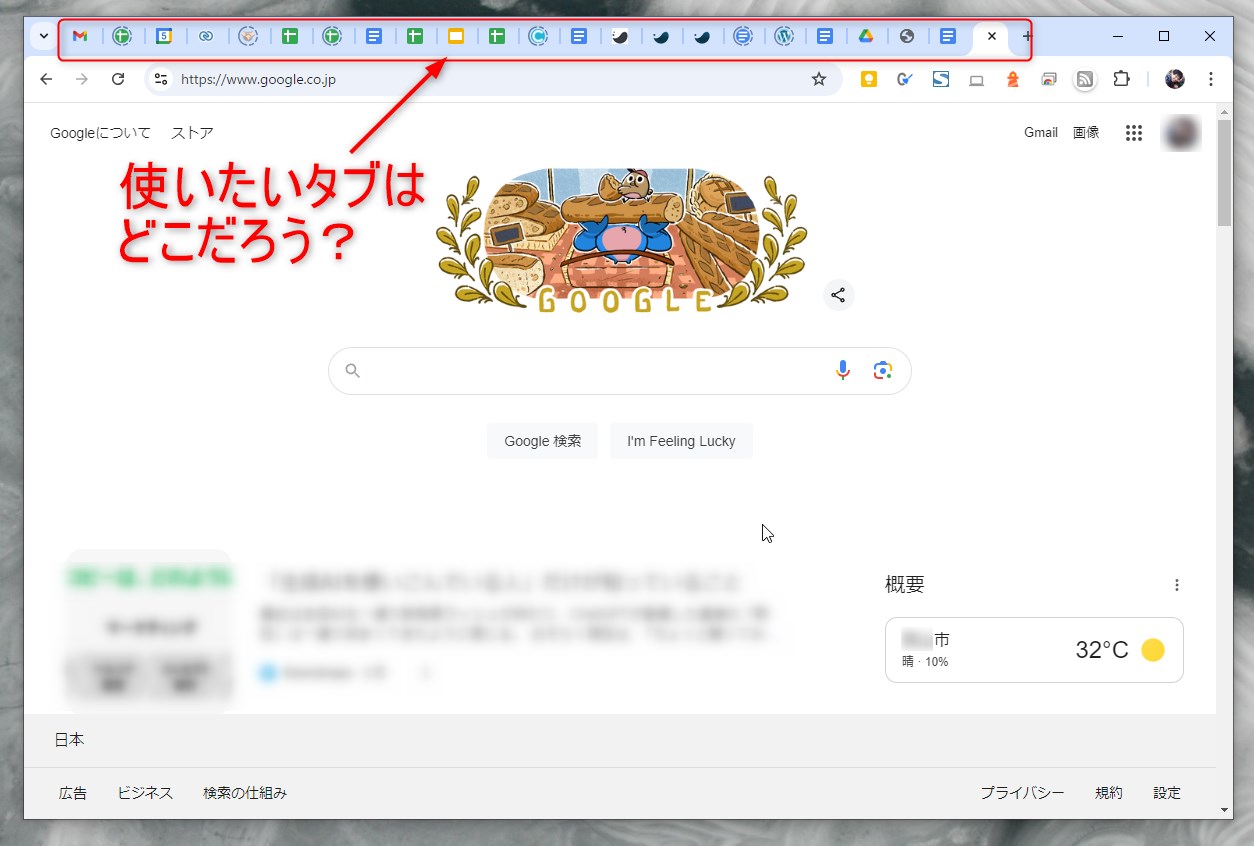The image size is (1254, 846).
Task: Open the orange lighthouse extension
Action: click(1013, 79)
